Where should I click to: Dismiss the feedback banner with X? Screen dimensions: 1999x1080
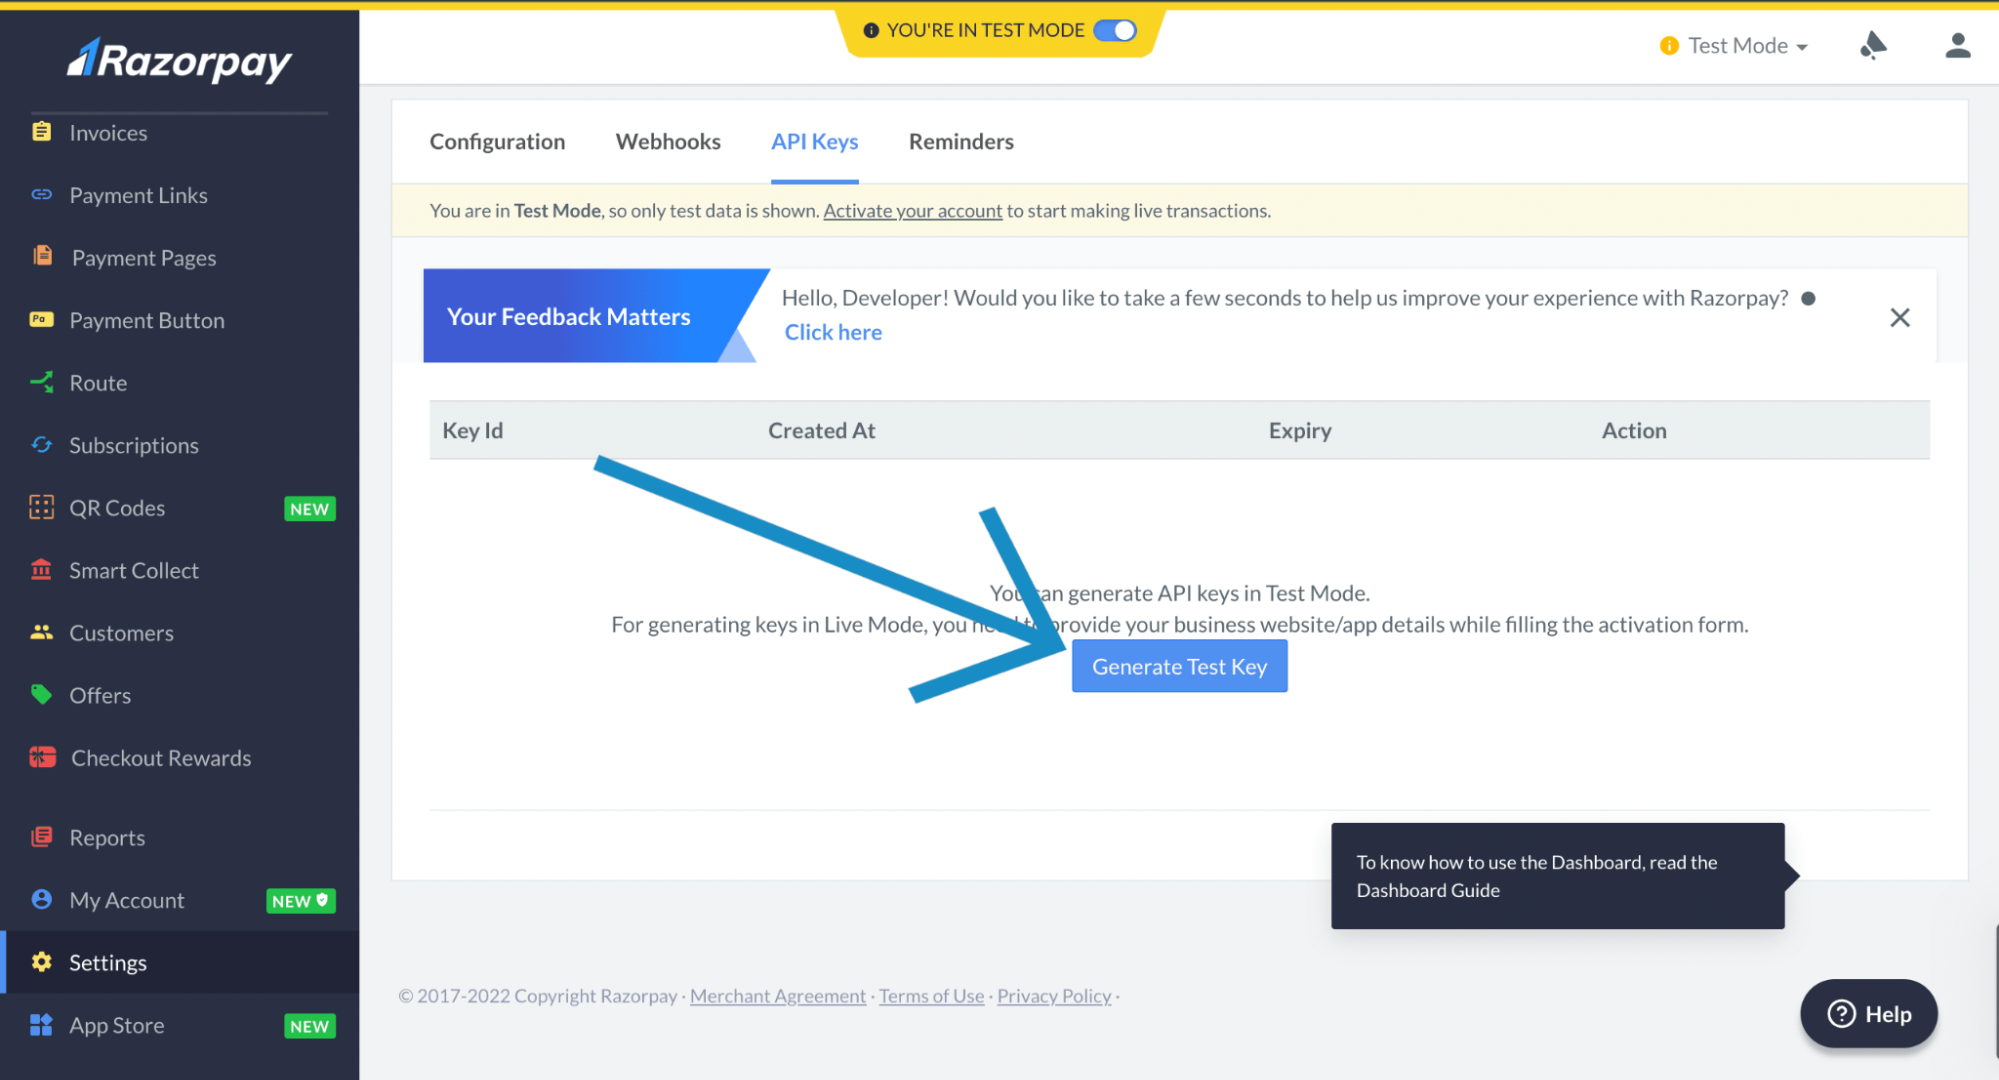click(x=1898, y=317)
